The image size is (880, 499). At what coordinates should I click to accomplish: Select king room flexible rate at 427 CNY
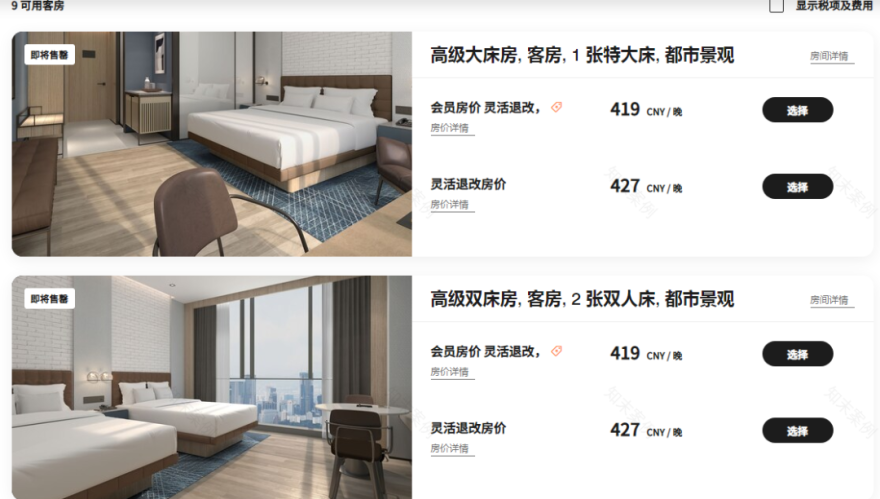click(x=797, y=186)
